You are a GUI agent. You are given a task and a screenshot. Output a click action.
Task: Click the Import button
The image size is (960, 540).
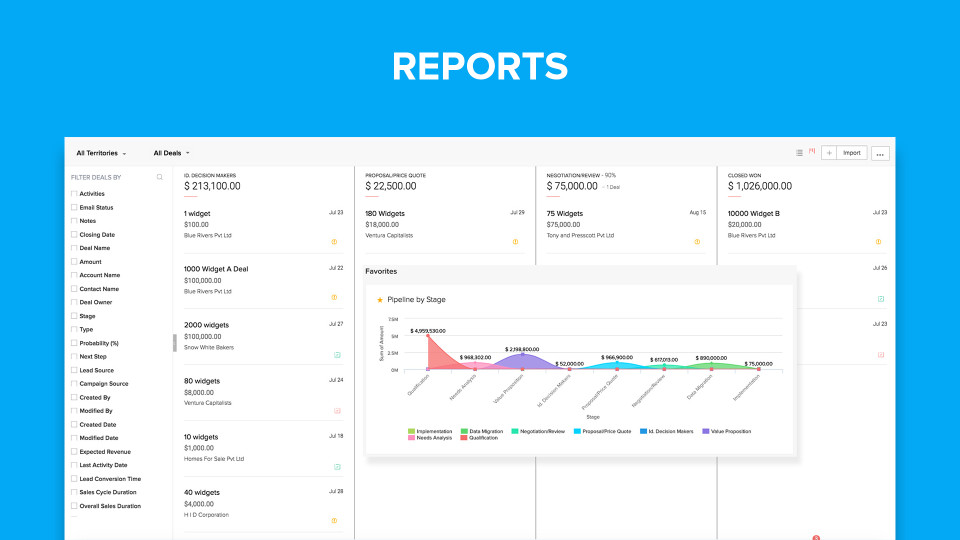click(851, 153)
